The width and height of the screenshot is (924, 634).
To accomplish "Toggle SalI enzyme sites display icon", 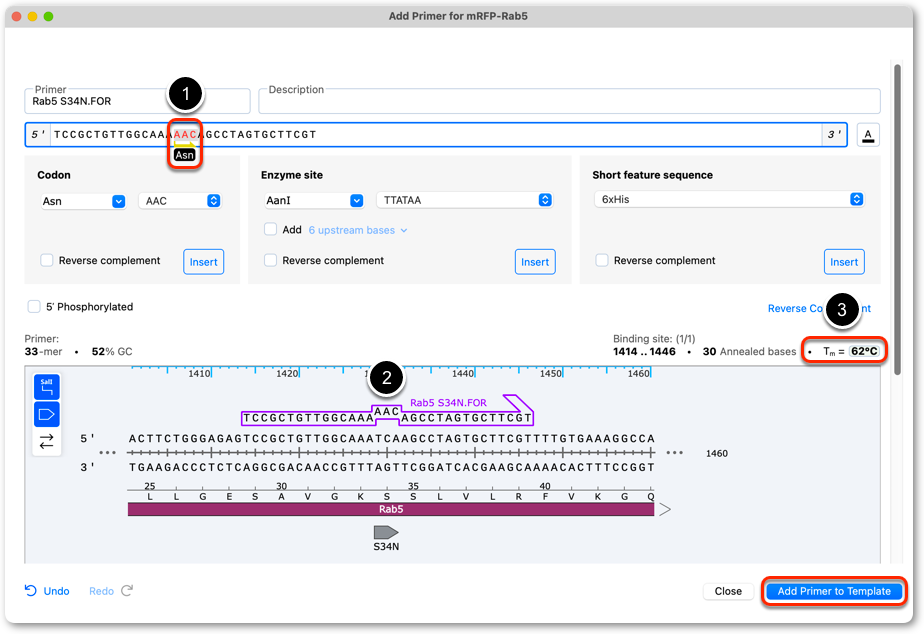I will click(x=47, y=387).
